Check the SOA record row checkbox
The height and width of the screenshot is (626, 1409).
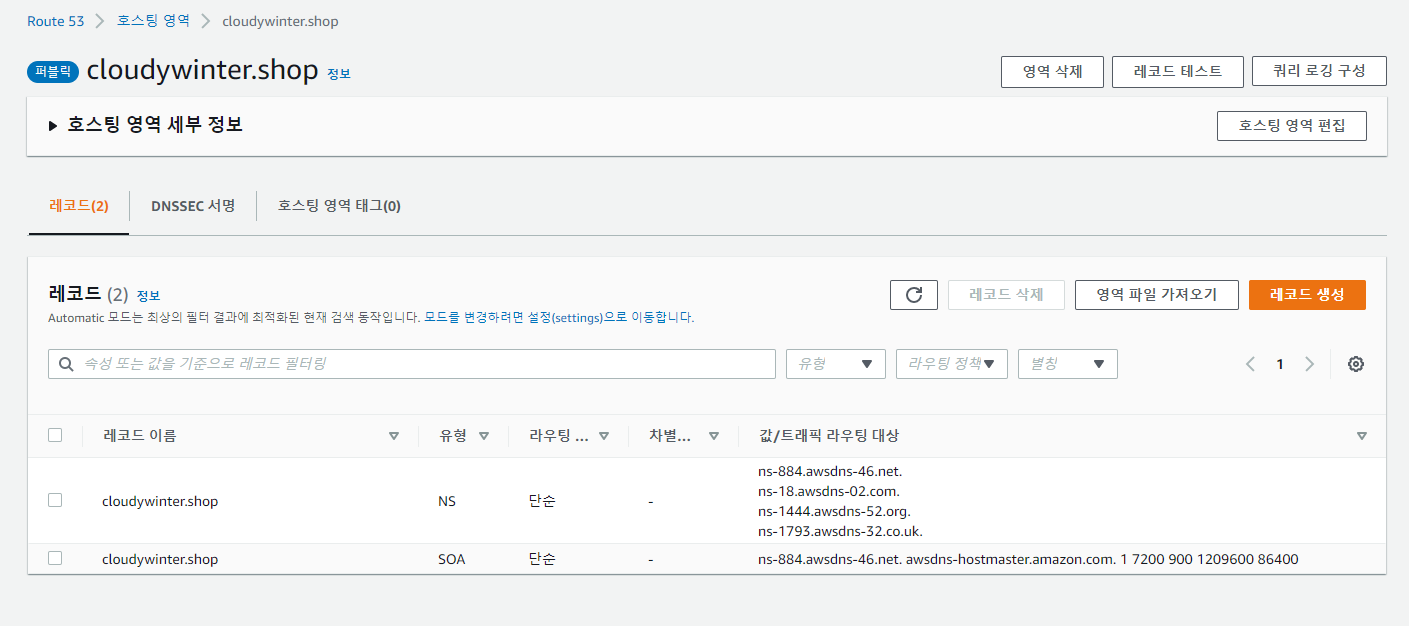(55, 558)
